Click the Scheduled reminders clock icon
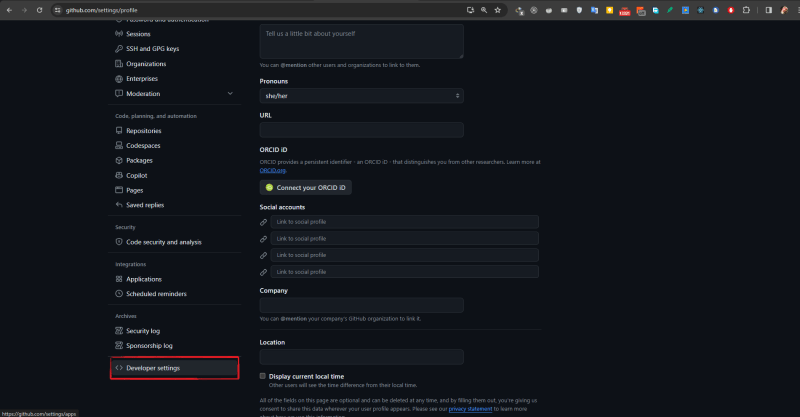Viewport: 800px width, 417px height. pos(119,293)
